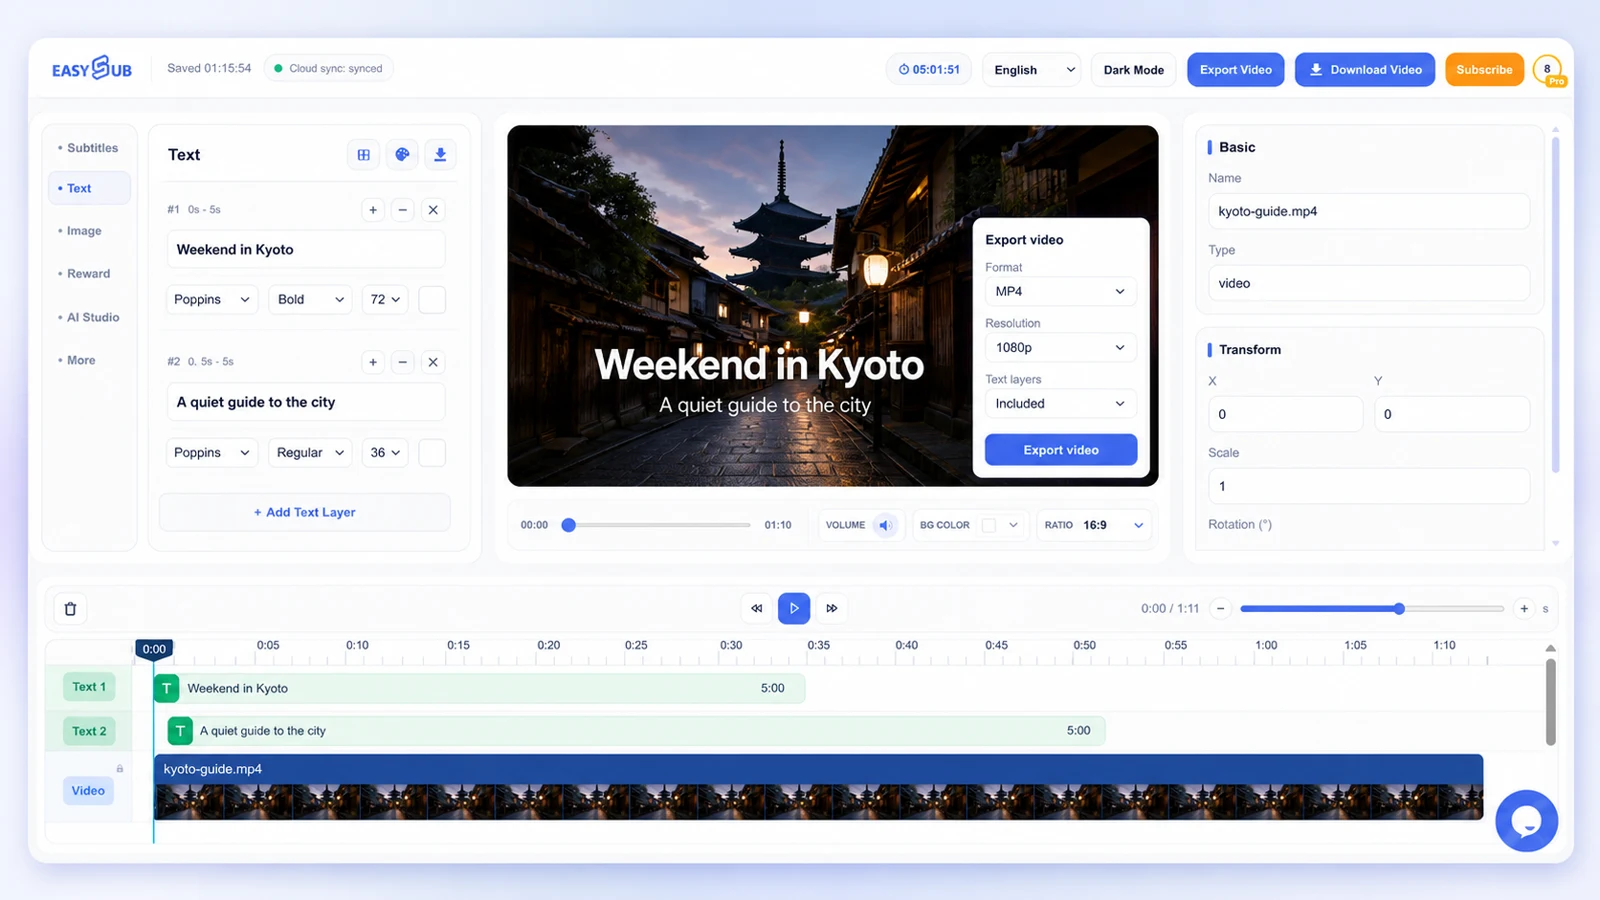Screen dimensions: 1600x900
Task: Open the MP4 format dropdown
Action: click(1061, 292)
